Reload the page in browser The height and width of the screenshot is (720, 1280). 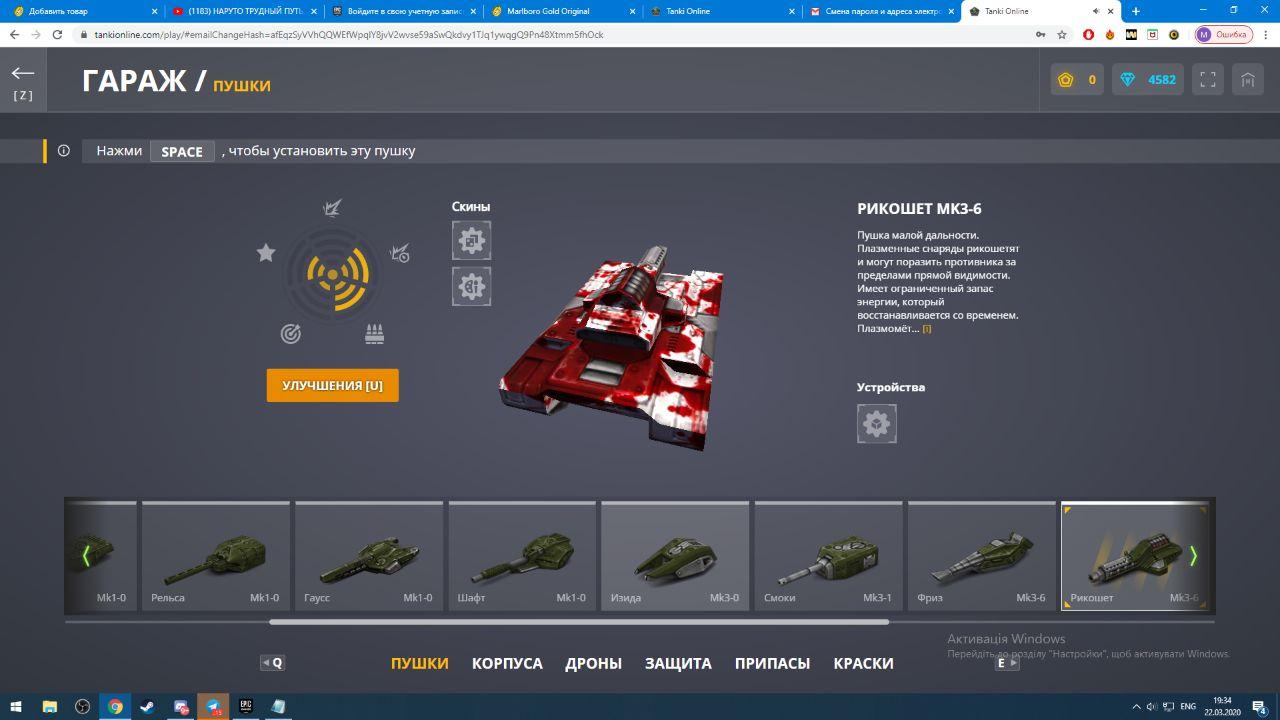[59, 34]
